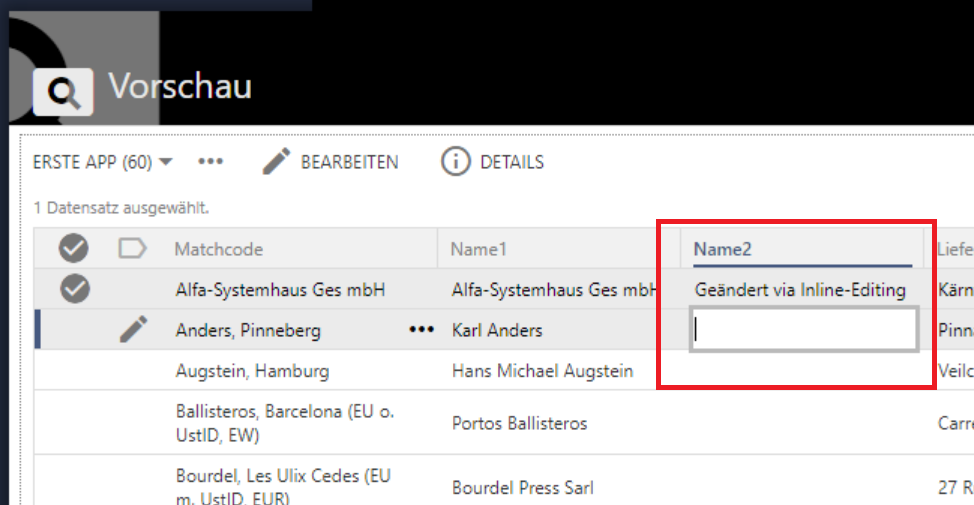Click the info circle Details icon

click(456, 162)
